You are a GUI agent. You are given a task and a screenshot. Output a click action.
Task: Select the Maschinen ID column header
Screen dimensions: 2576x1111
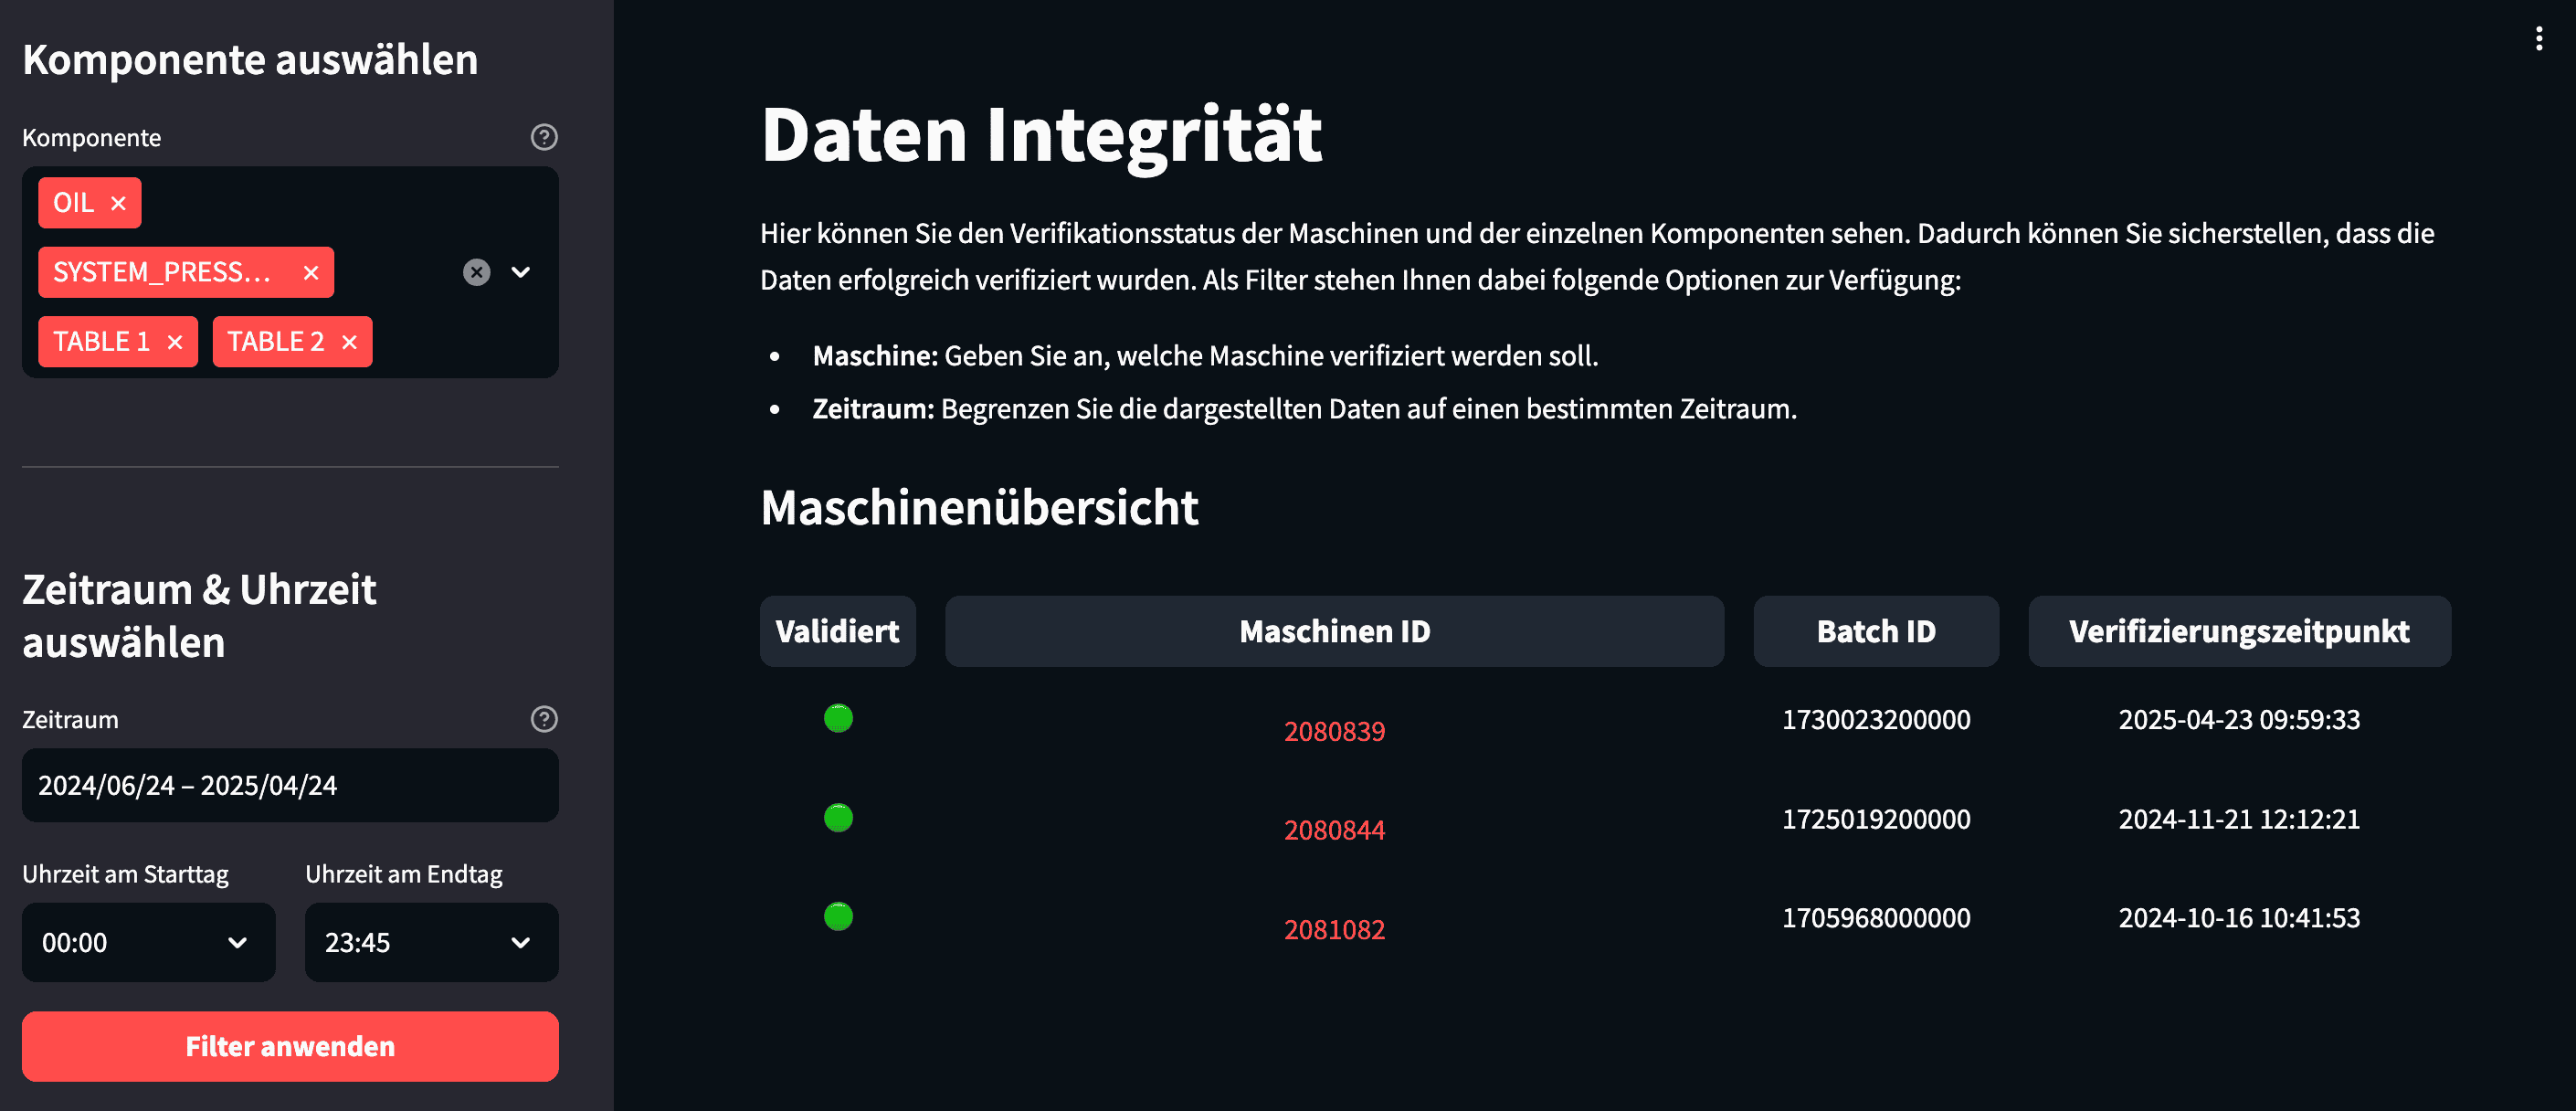click(1334, 631)
